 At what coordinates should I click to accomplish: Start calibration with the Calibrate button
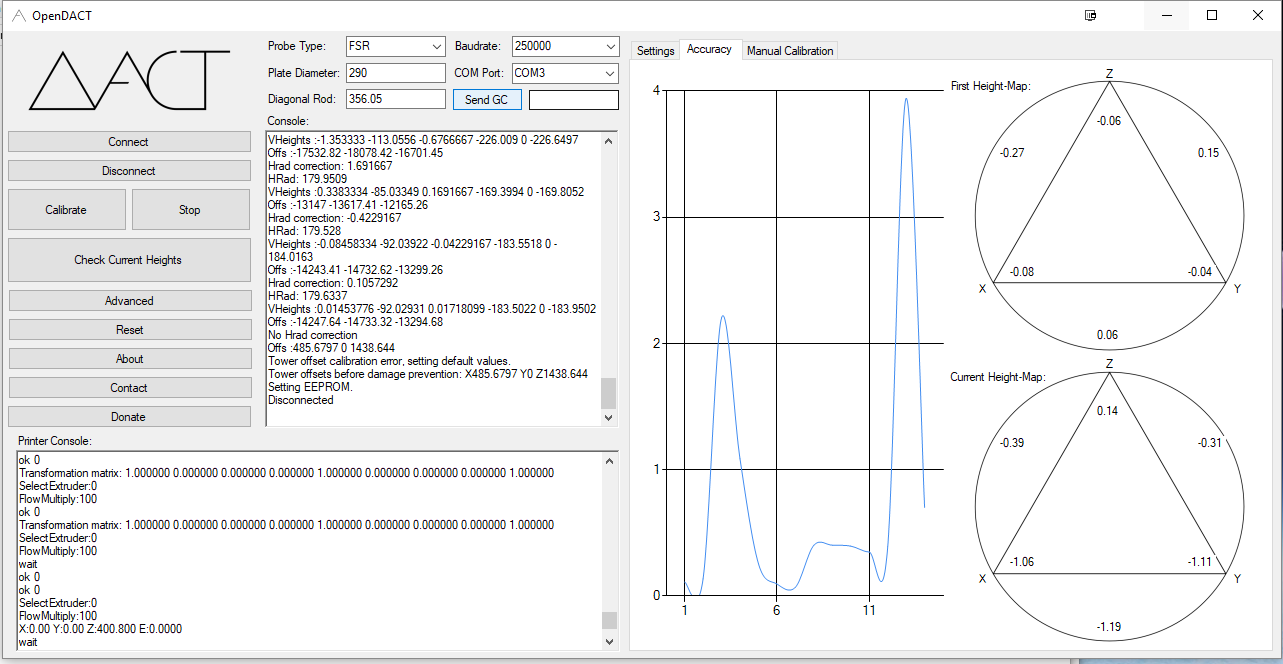(66, 210)
